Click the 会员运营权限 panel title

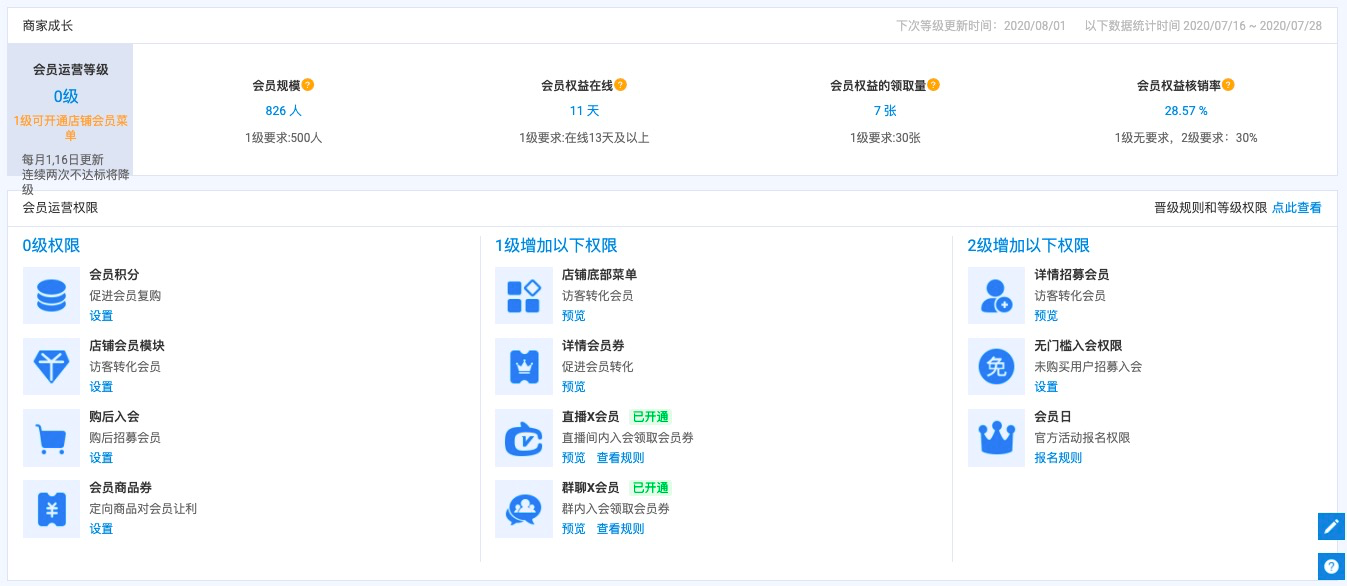click(60, 208)
